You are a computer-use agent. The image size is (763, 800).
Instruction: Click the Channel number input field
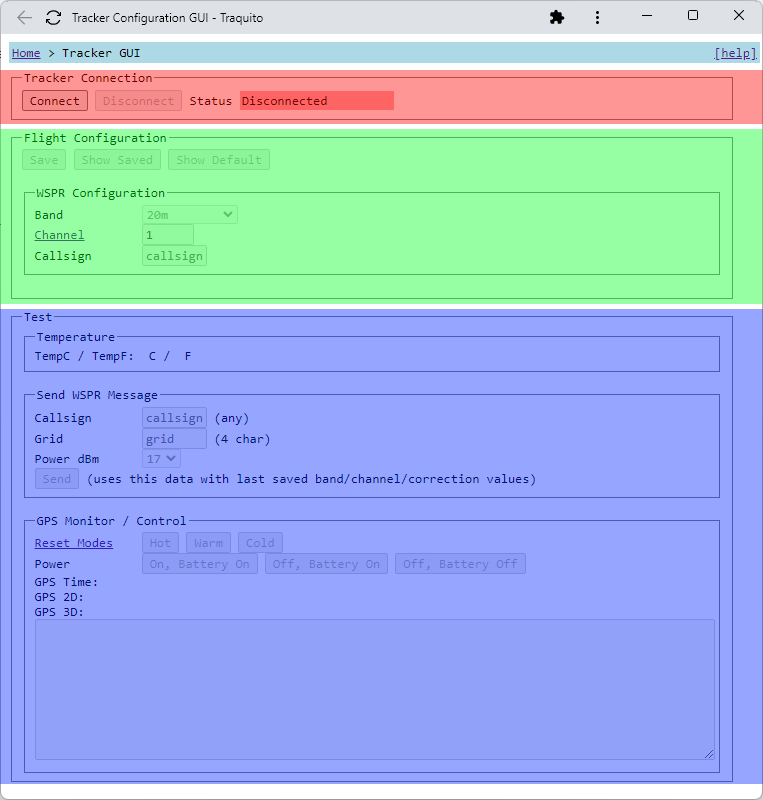[168, 235]
